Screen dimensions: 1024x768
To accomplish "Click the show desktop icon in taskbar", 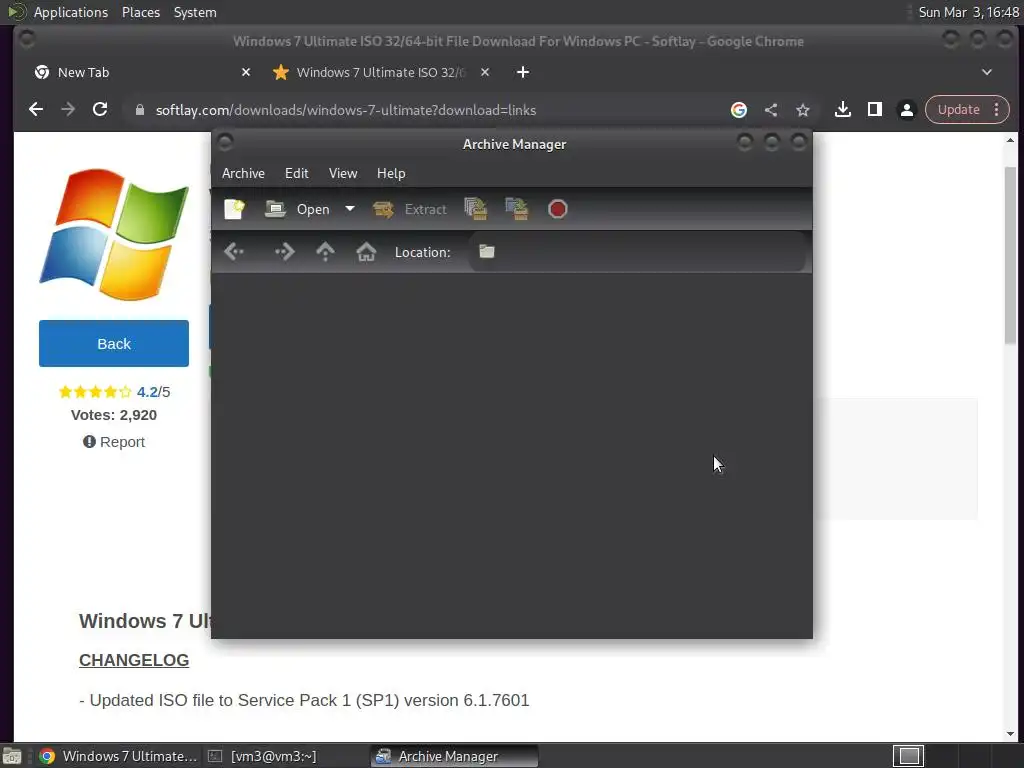I will (12, 757).
